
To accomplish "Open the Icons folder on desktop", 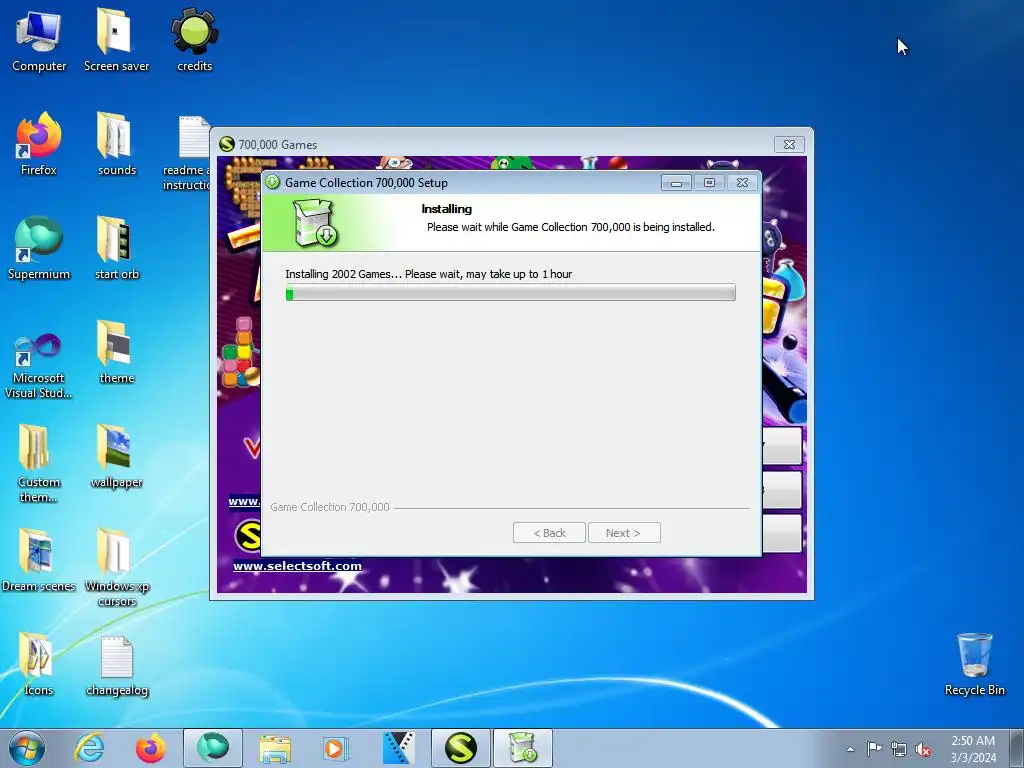I will (39, 664).
